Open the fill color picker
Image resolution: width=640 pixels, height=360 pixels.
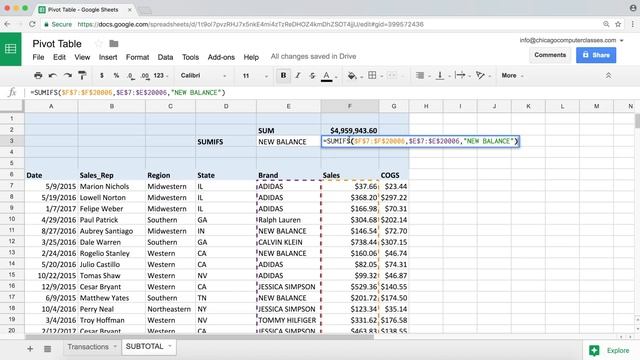[x=351, y=76]
